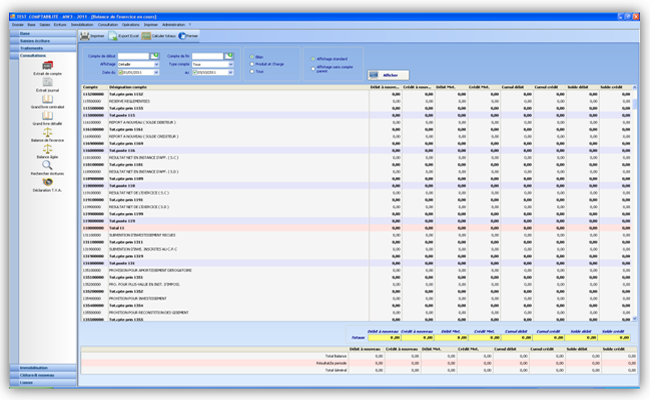Select the Balance de l'exercice scales icon
Viewport: 650px width, 400px height.
pyautogui.click(x=47, y=132)
